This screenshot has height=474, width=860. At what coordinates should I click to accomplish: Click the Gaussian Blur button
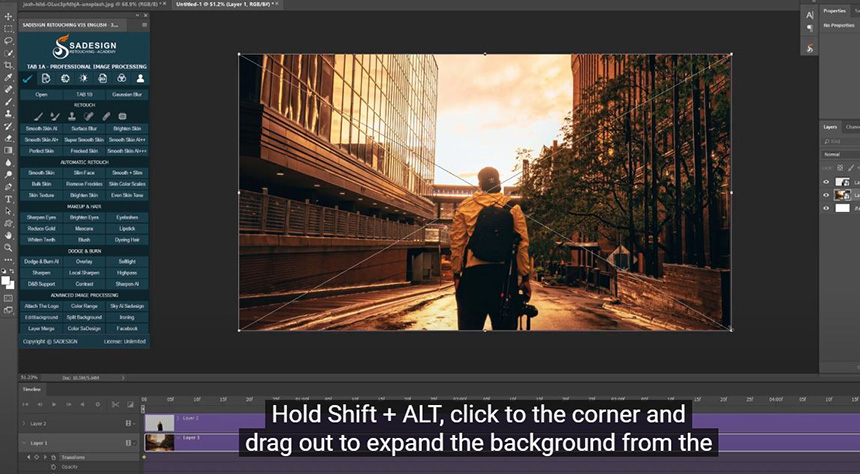click(x=127, y=94)
